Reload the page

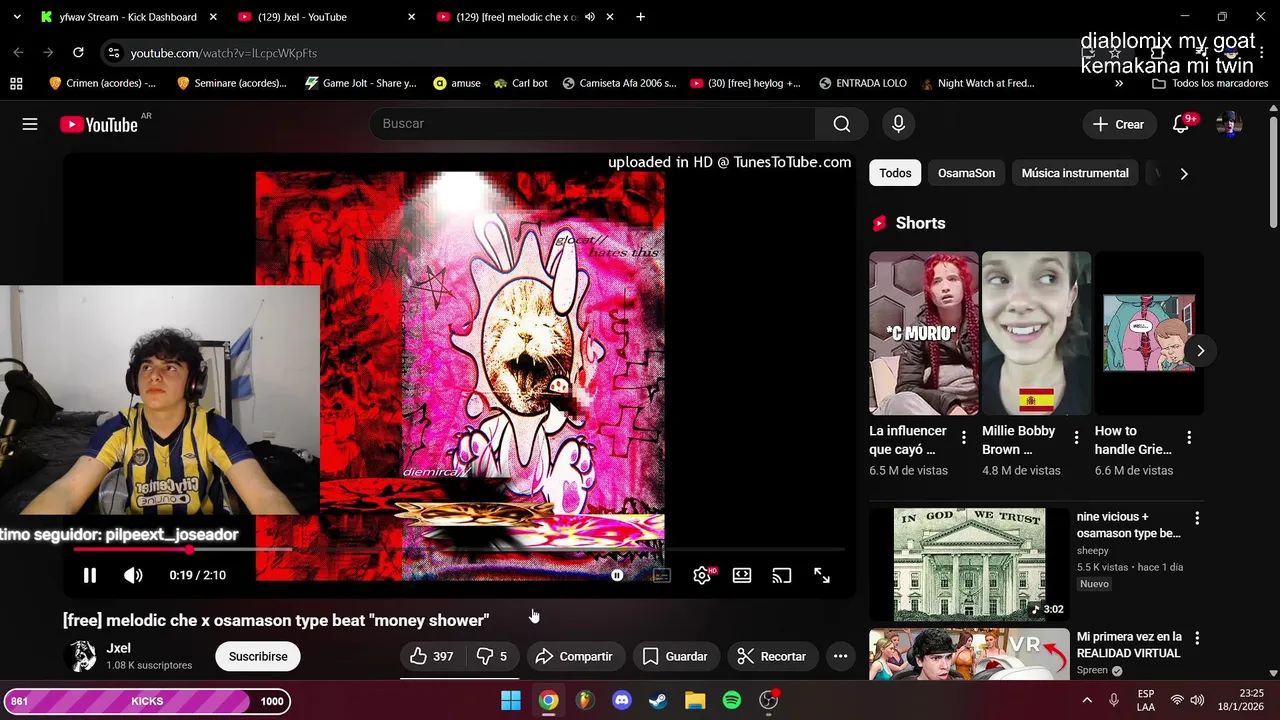[78, 53]
